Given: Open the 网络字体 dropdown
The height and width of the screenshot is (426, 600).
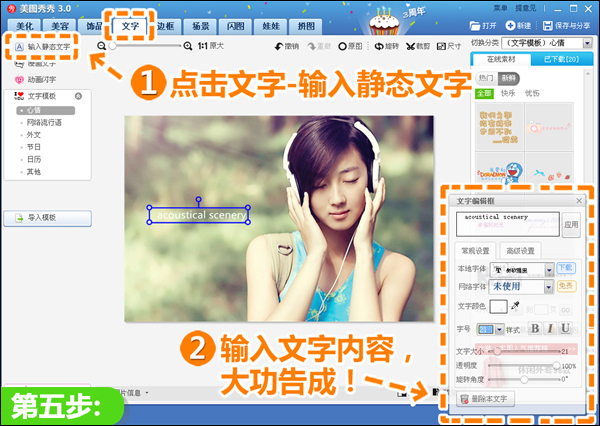Looking at the screenshot, I should (549, 286).
